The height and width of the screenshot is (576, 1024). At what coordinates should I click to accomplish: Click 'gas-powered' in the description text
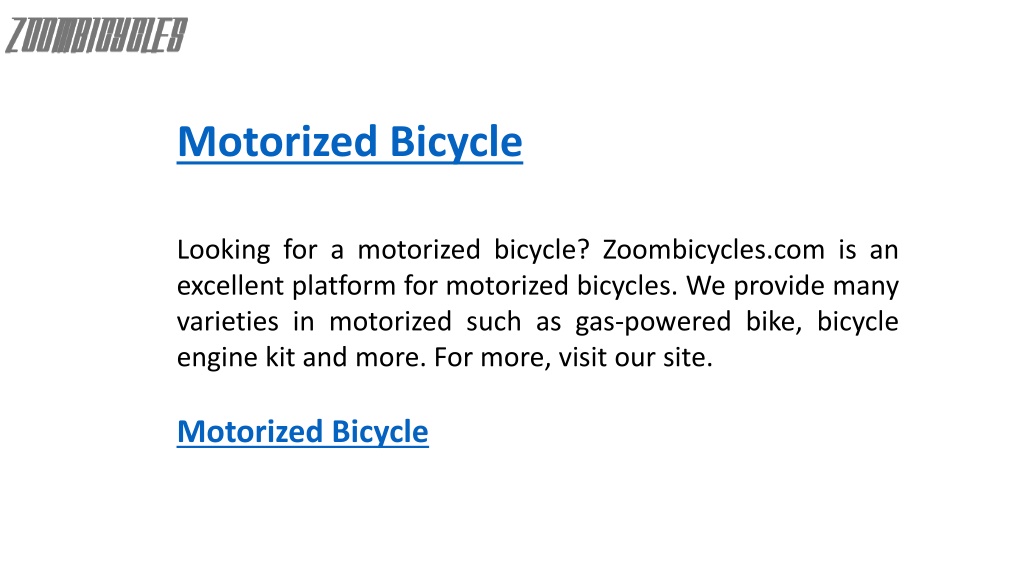tap(652, 323)
